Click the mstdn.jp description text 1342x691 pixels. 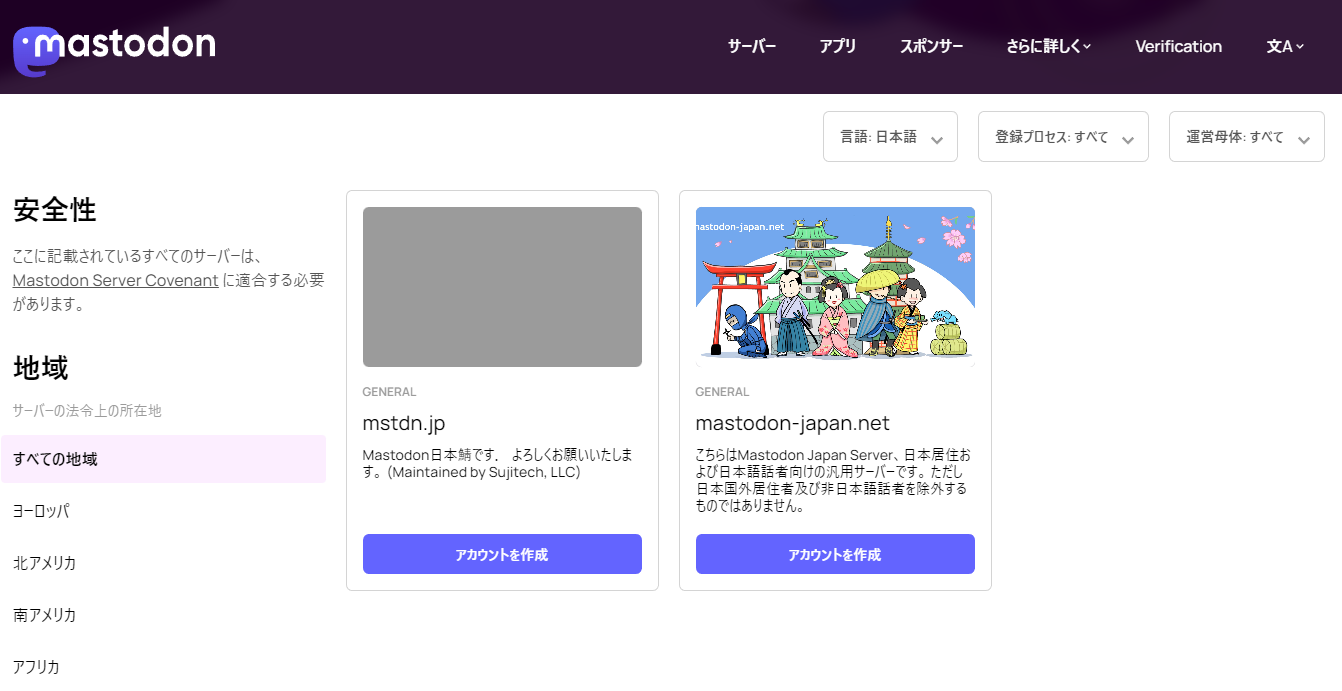pos(498,464)
